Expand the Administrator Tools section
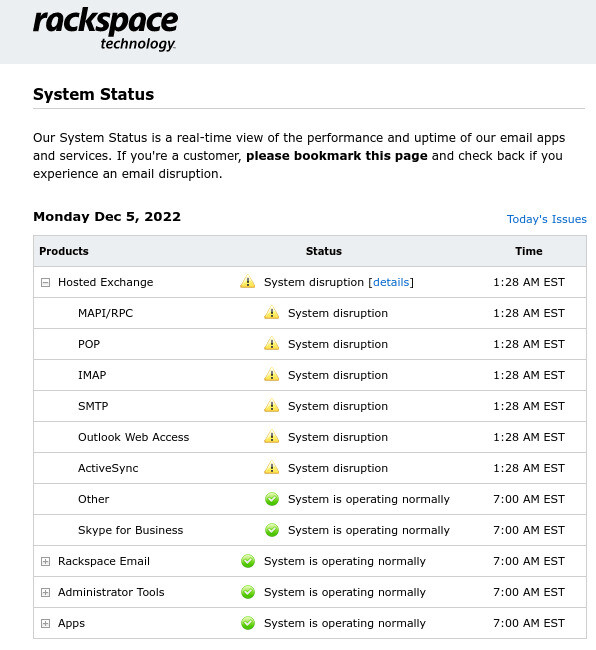Viewport: 596px width, 650px height. 45,593
